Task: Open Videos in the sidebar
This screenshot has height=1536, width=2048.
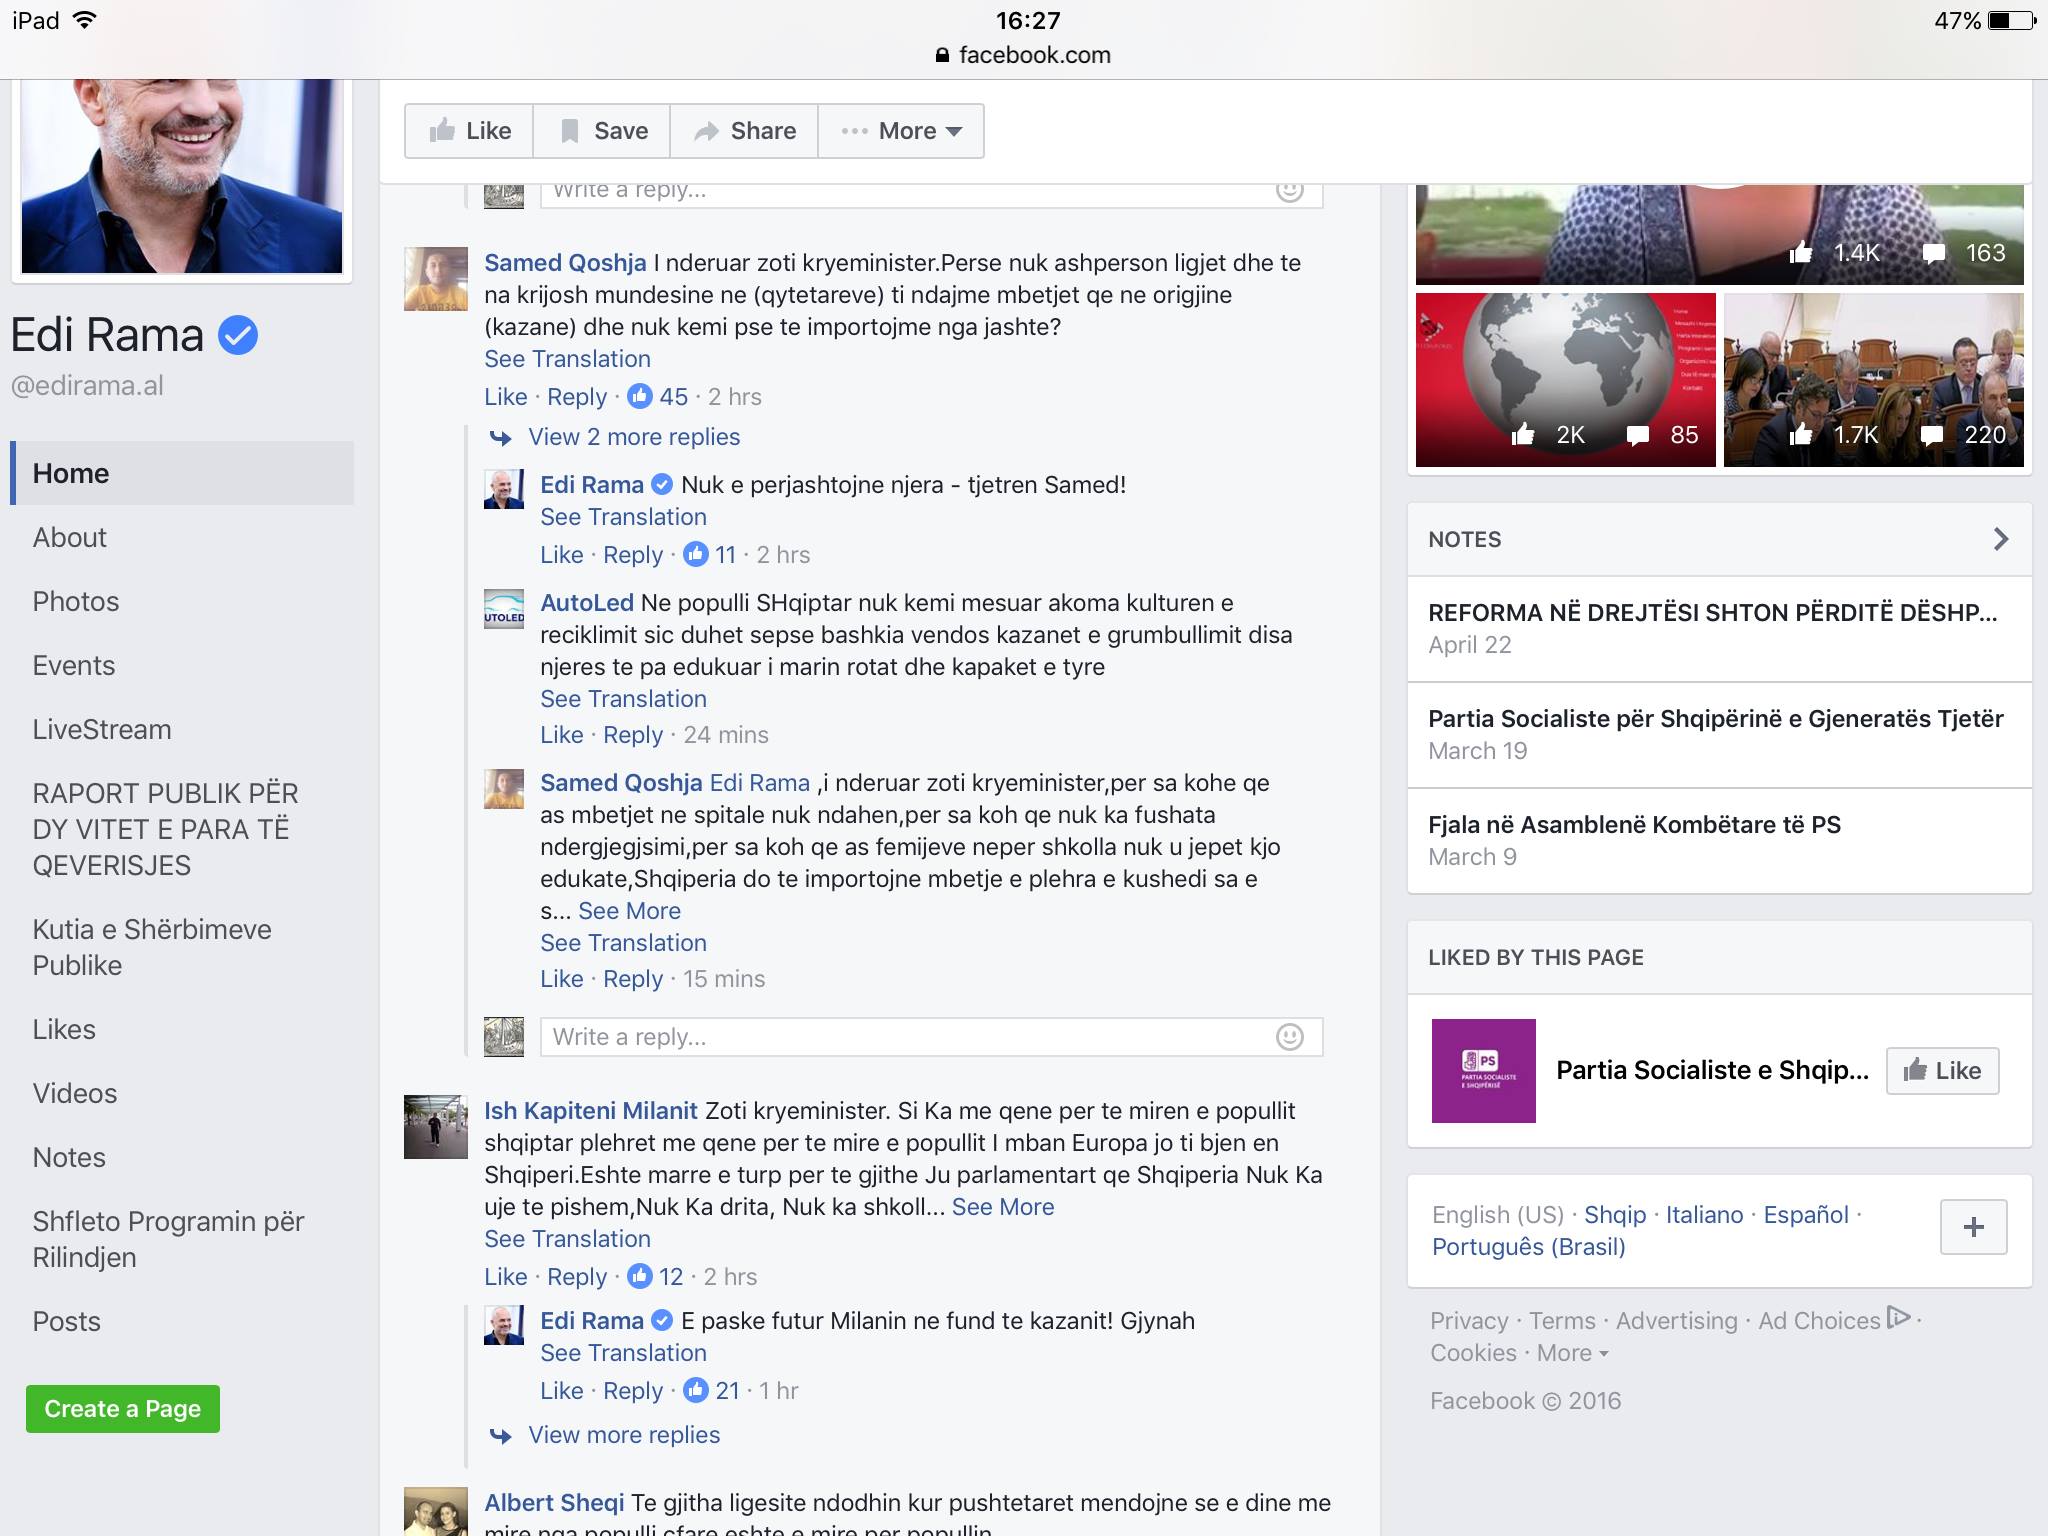Action: 74,1093
